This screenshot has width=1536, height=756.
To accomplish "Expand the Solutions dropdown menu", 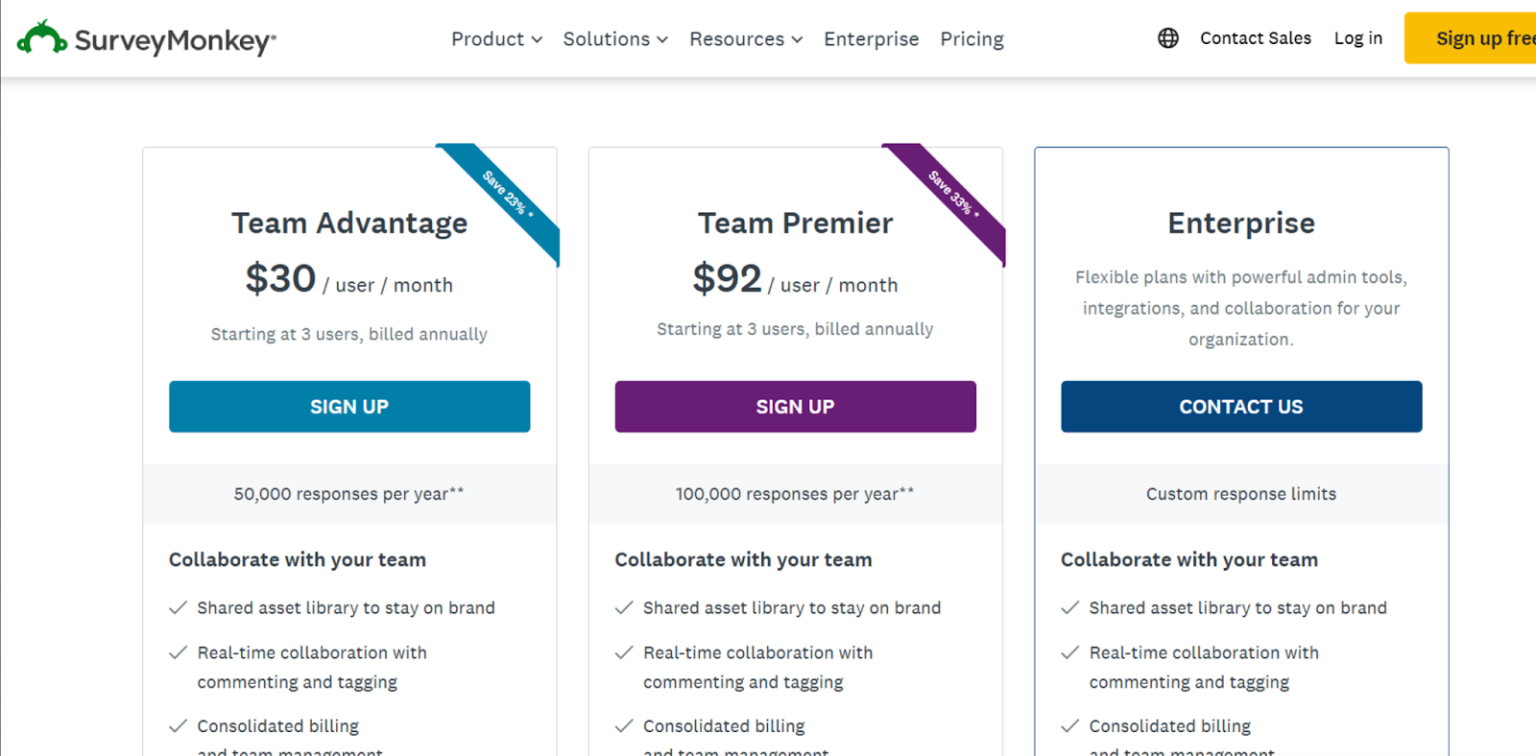I will click(615, 39).
